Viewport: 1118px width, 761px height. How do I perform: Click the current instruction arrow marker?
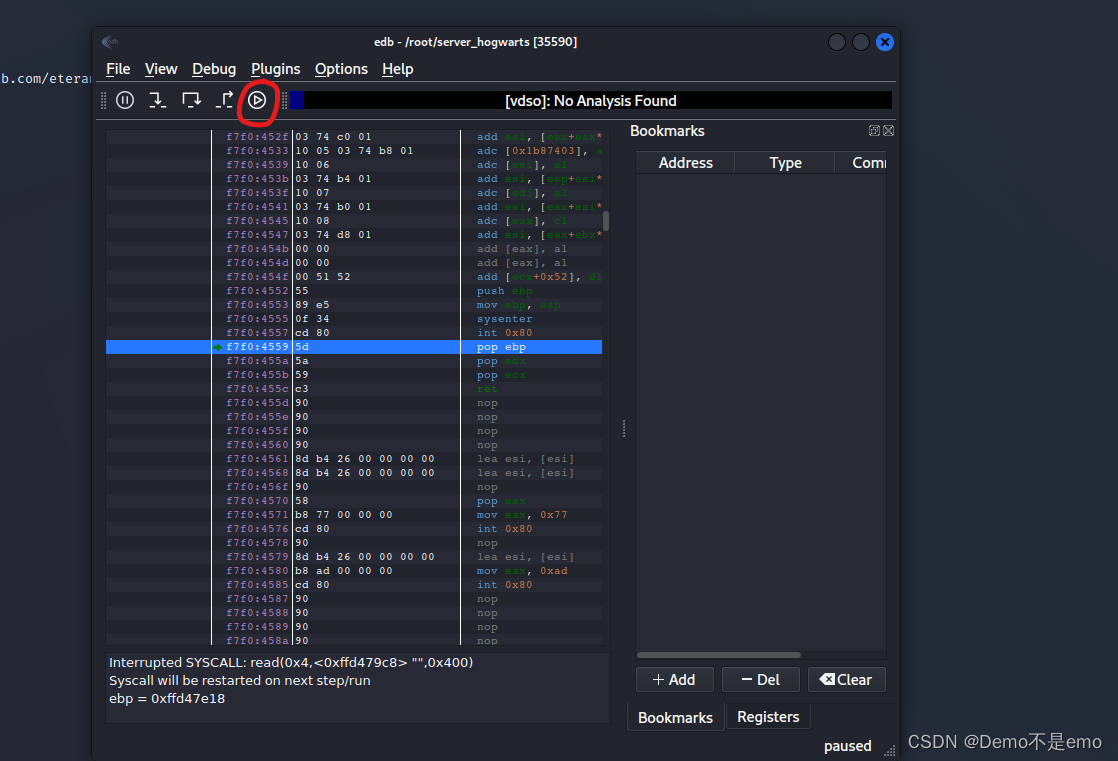pos(217,347)
